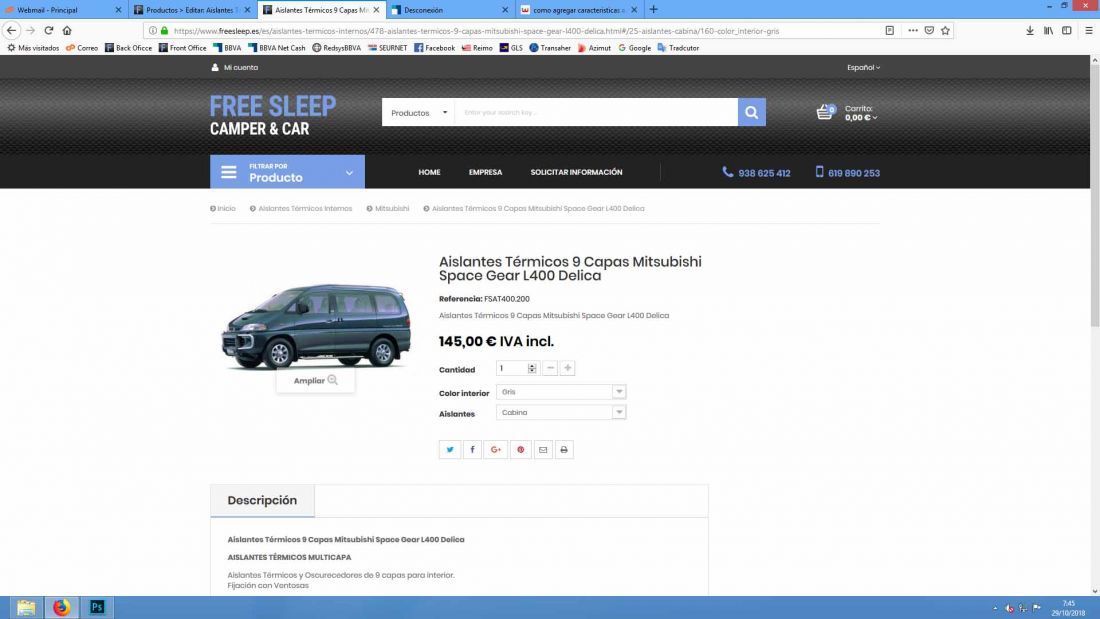Open Photoshop from the taskbar
1100x619 pixels.
[x=97, y=607]
